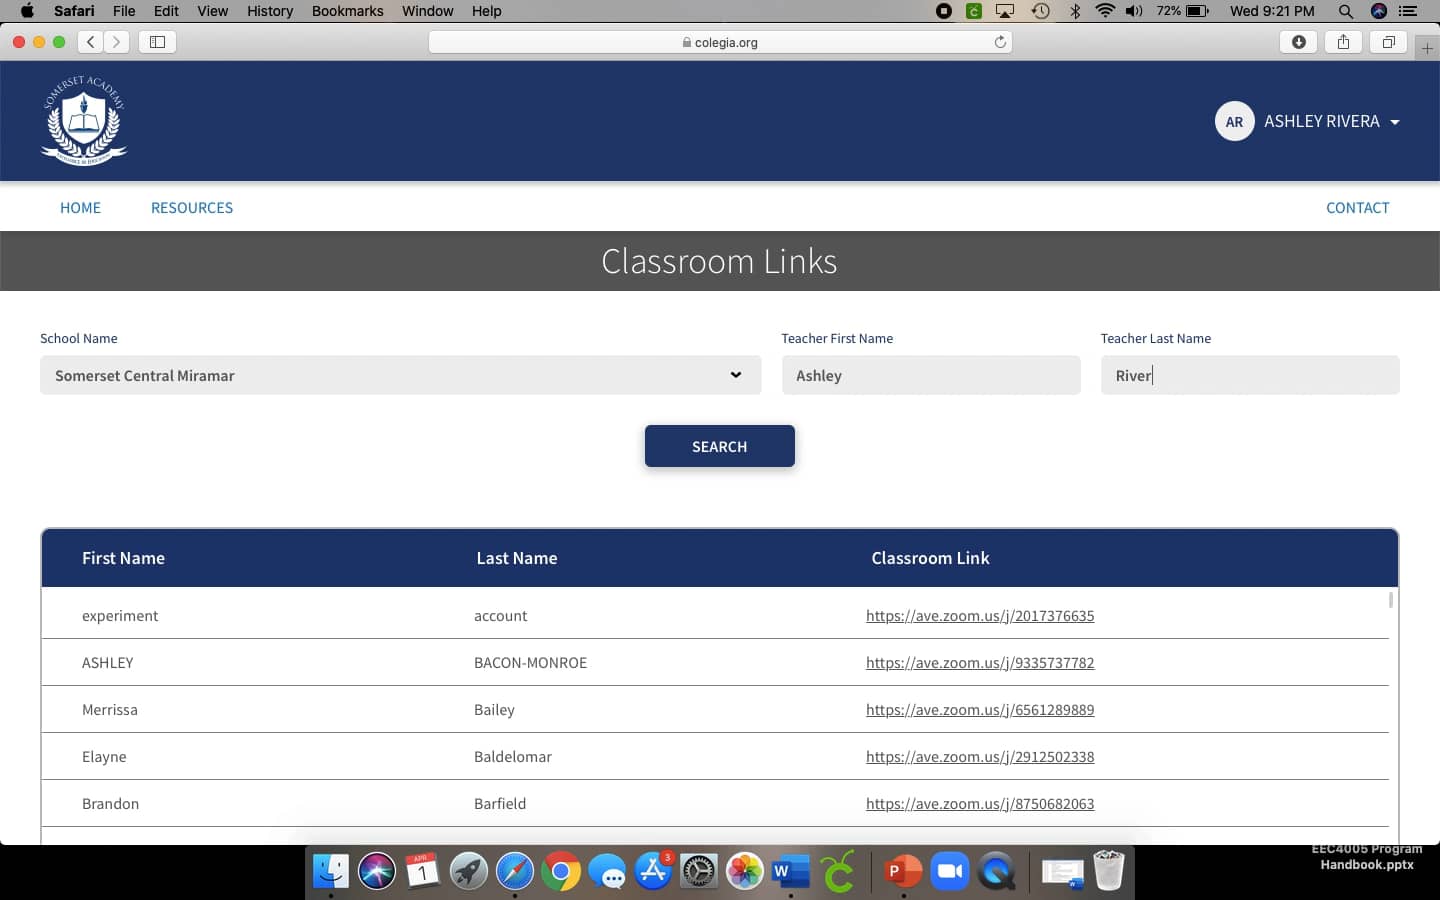
Task: Open the Apple menu
Action: [x=27, y=11]
